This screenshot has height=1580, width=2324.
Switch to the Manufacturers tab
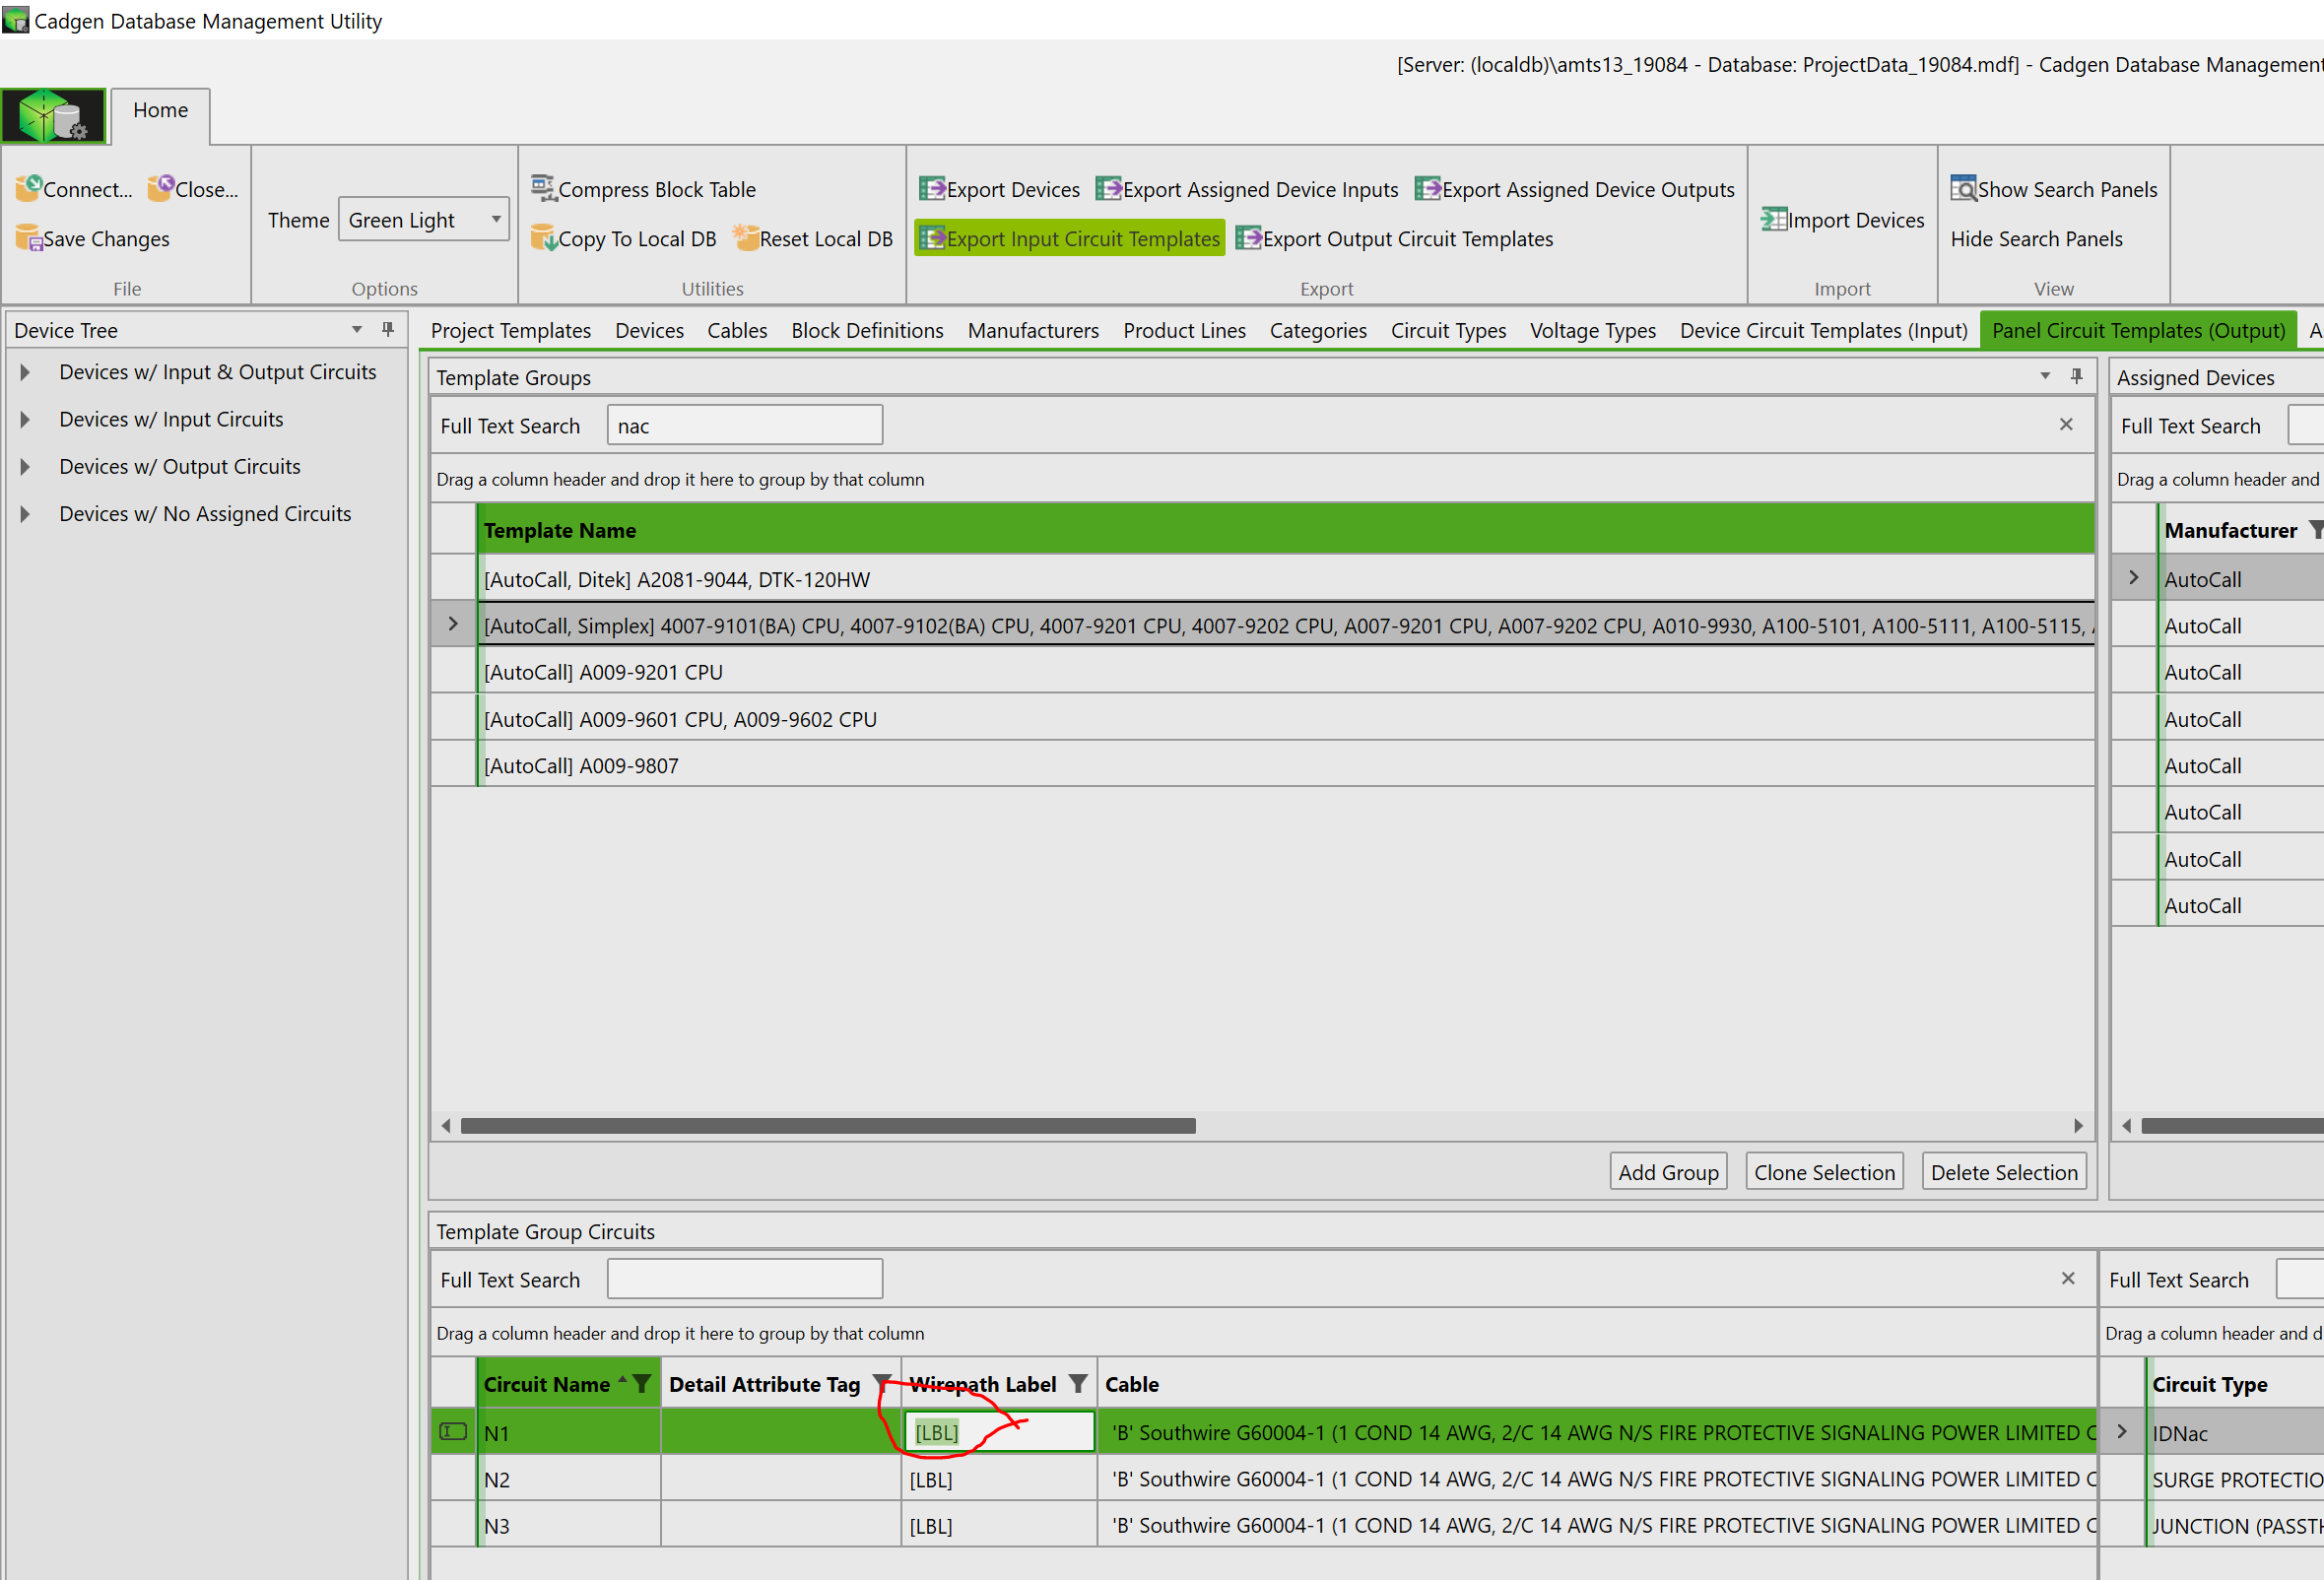tap(1033, 330)
